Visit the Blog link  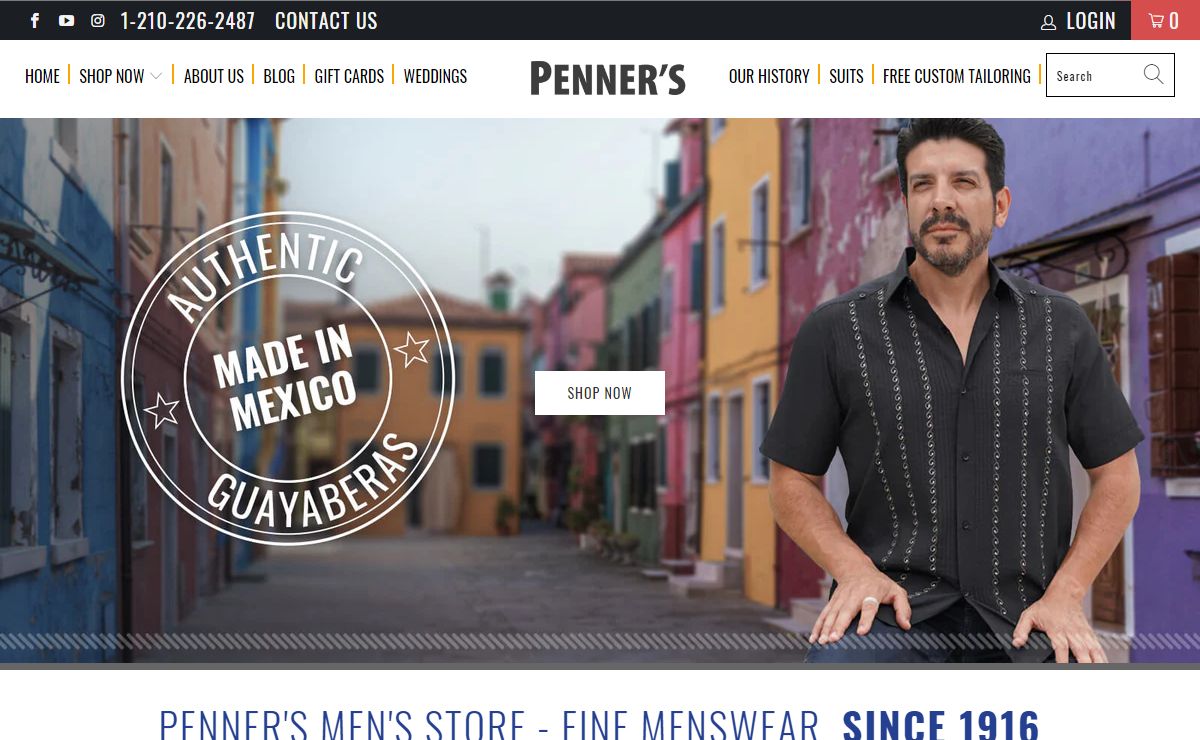coord(279,76)
